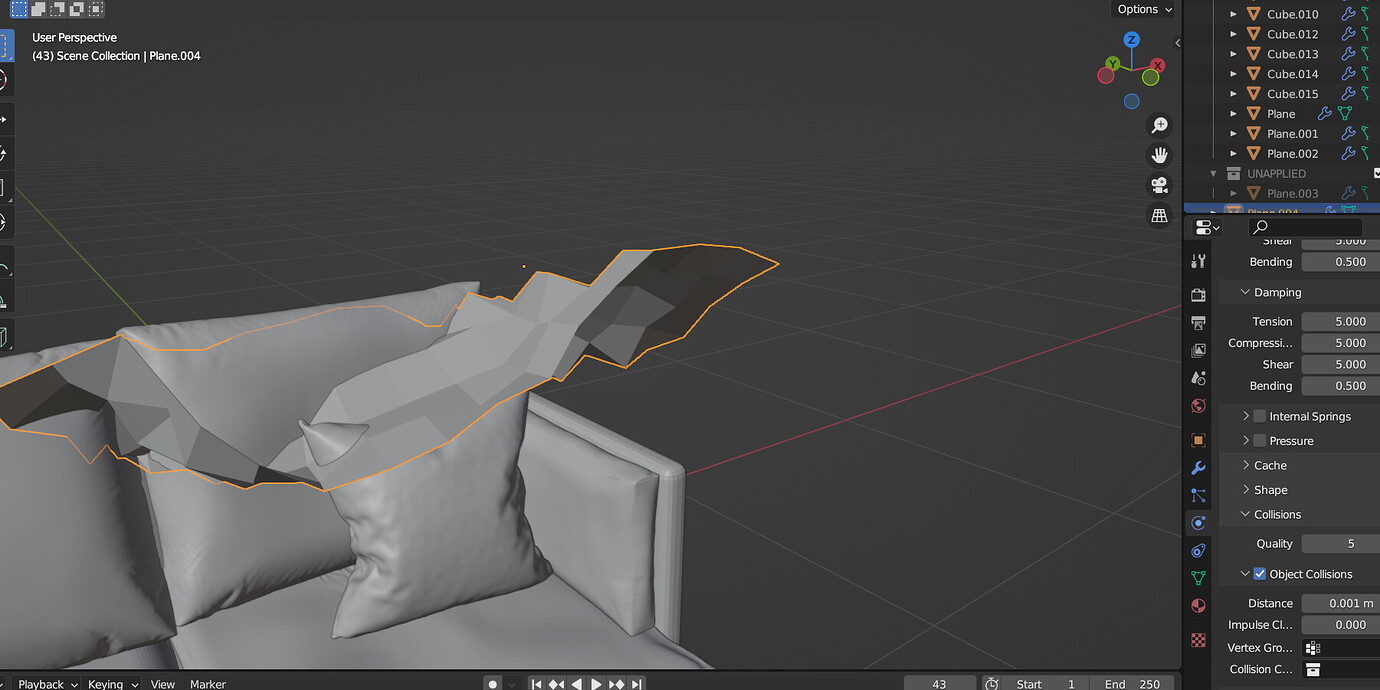Open the timeline Marker menu
The height and width of the screenshot is (690, 1380).
[x=208, y=684]
